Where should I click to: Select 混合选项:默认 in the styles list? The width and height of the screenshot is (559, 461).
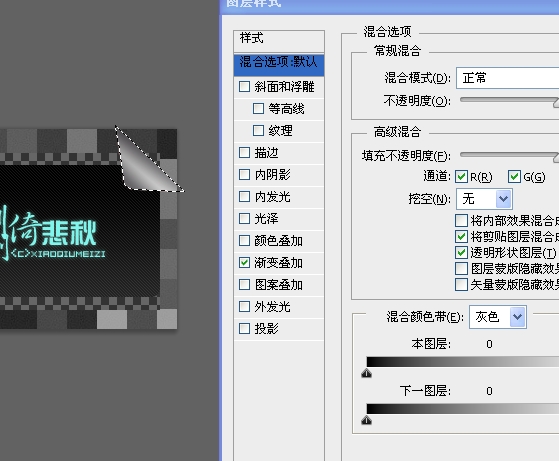[x=279, y=63]
